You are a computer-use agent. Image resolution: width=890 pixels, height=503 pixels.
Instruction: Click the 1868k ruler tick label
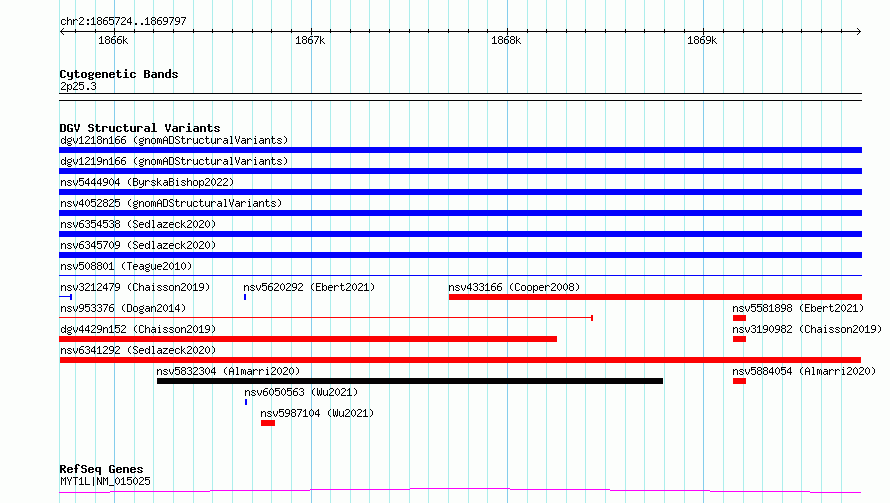[x=506, y=40]
